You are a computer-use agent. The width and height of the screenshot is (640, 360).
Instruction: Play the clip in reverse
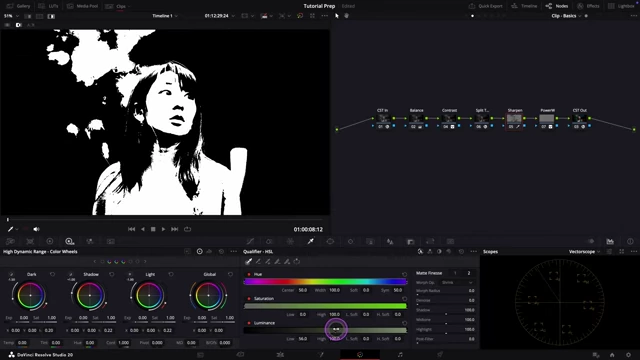(x=142, y=229)
